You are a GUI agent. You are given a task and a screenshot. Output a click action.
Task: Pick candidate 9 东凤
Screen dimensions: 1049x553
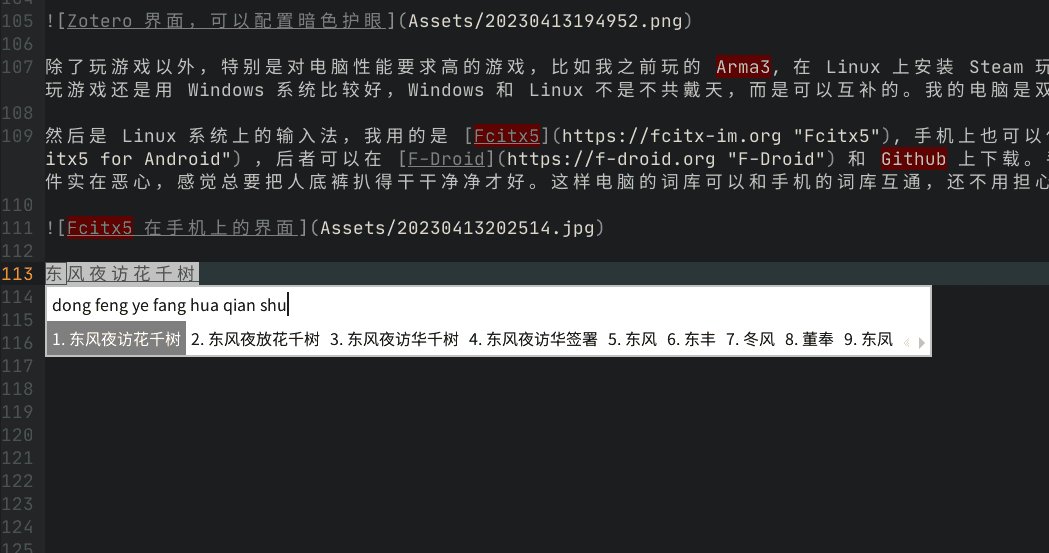pos(868,339)
